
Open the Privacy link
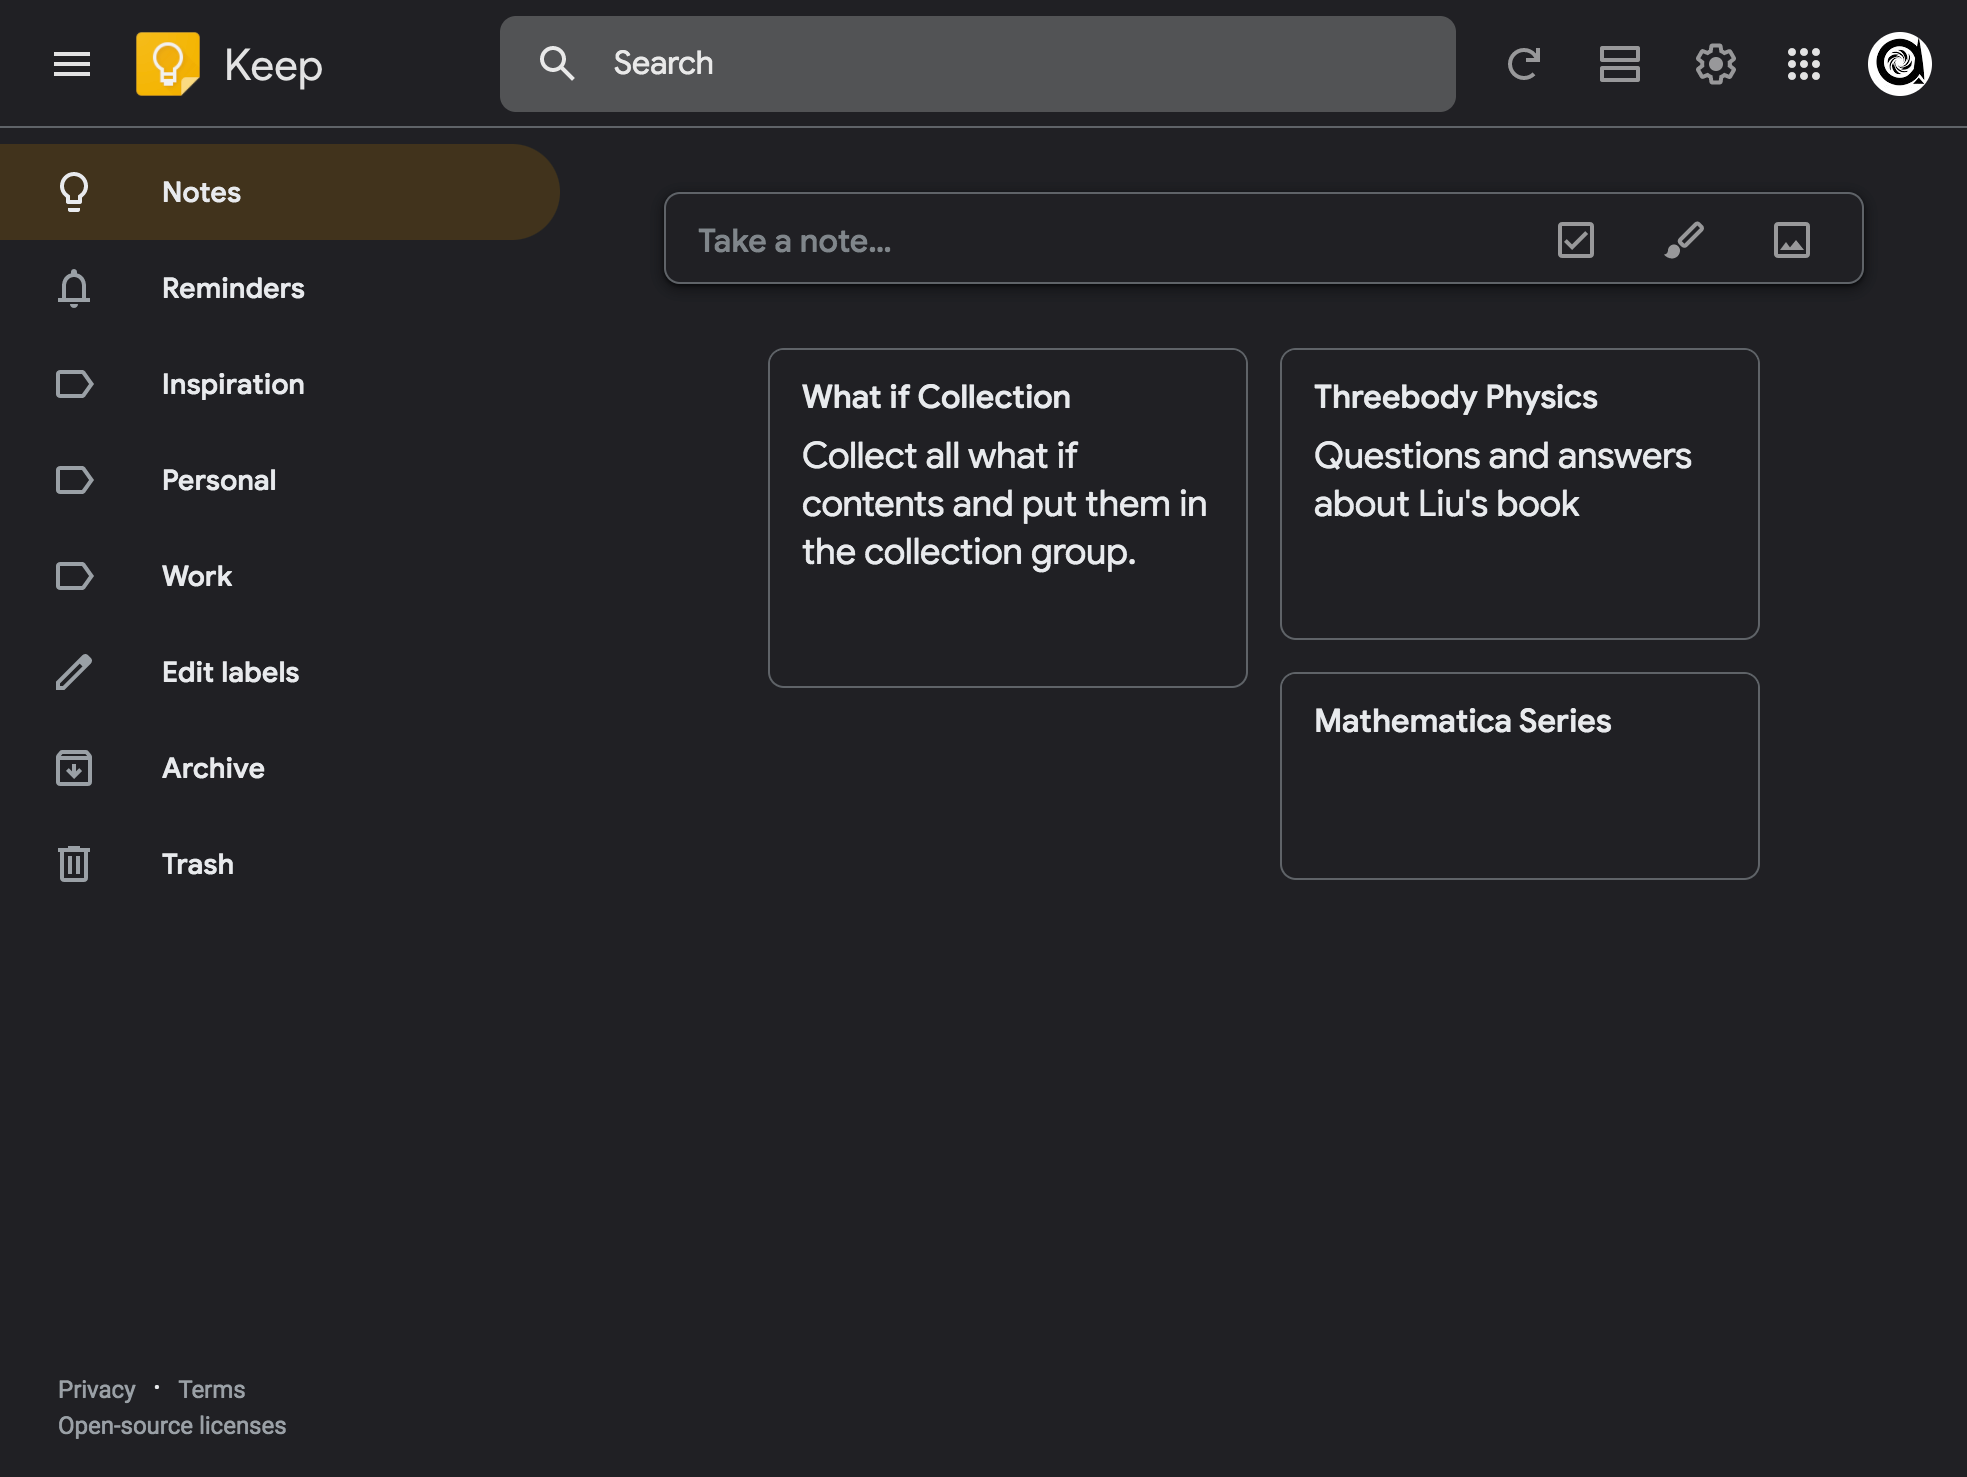(x=97, y=1389)
